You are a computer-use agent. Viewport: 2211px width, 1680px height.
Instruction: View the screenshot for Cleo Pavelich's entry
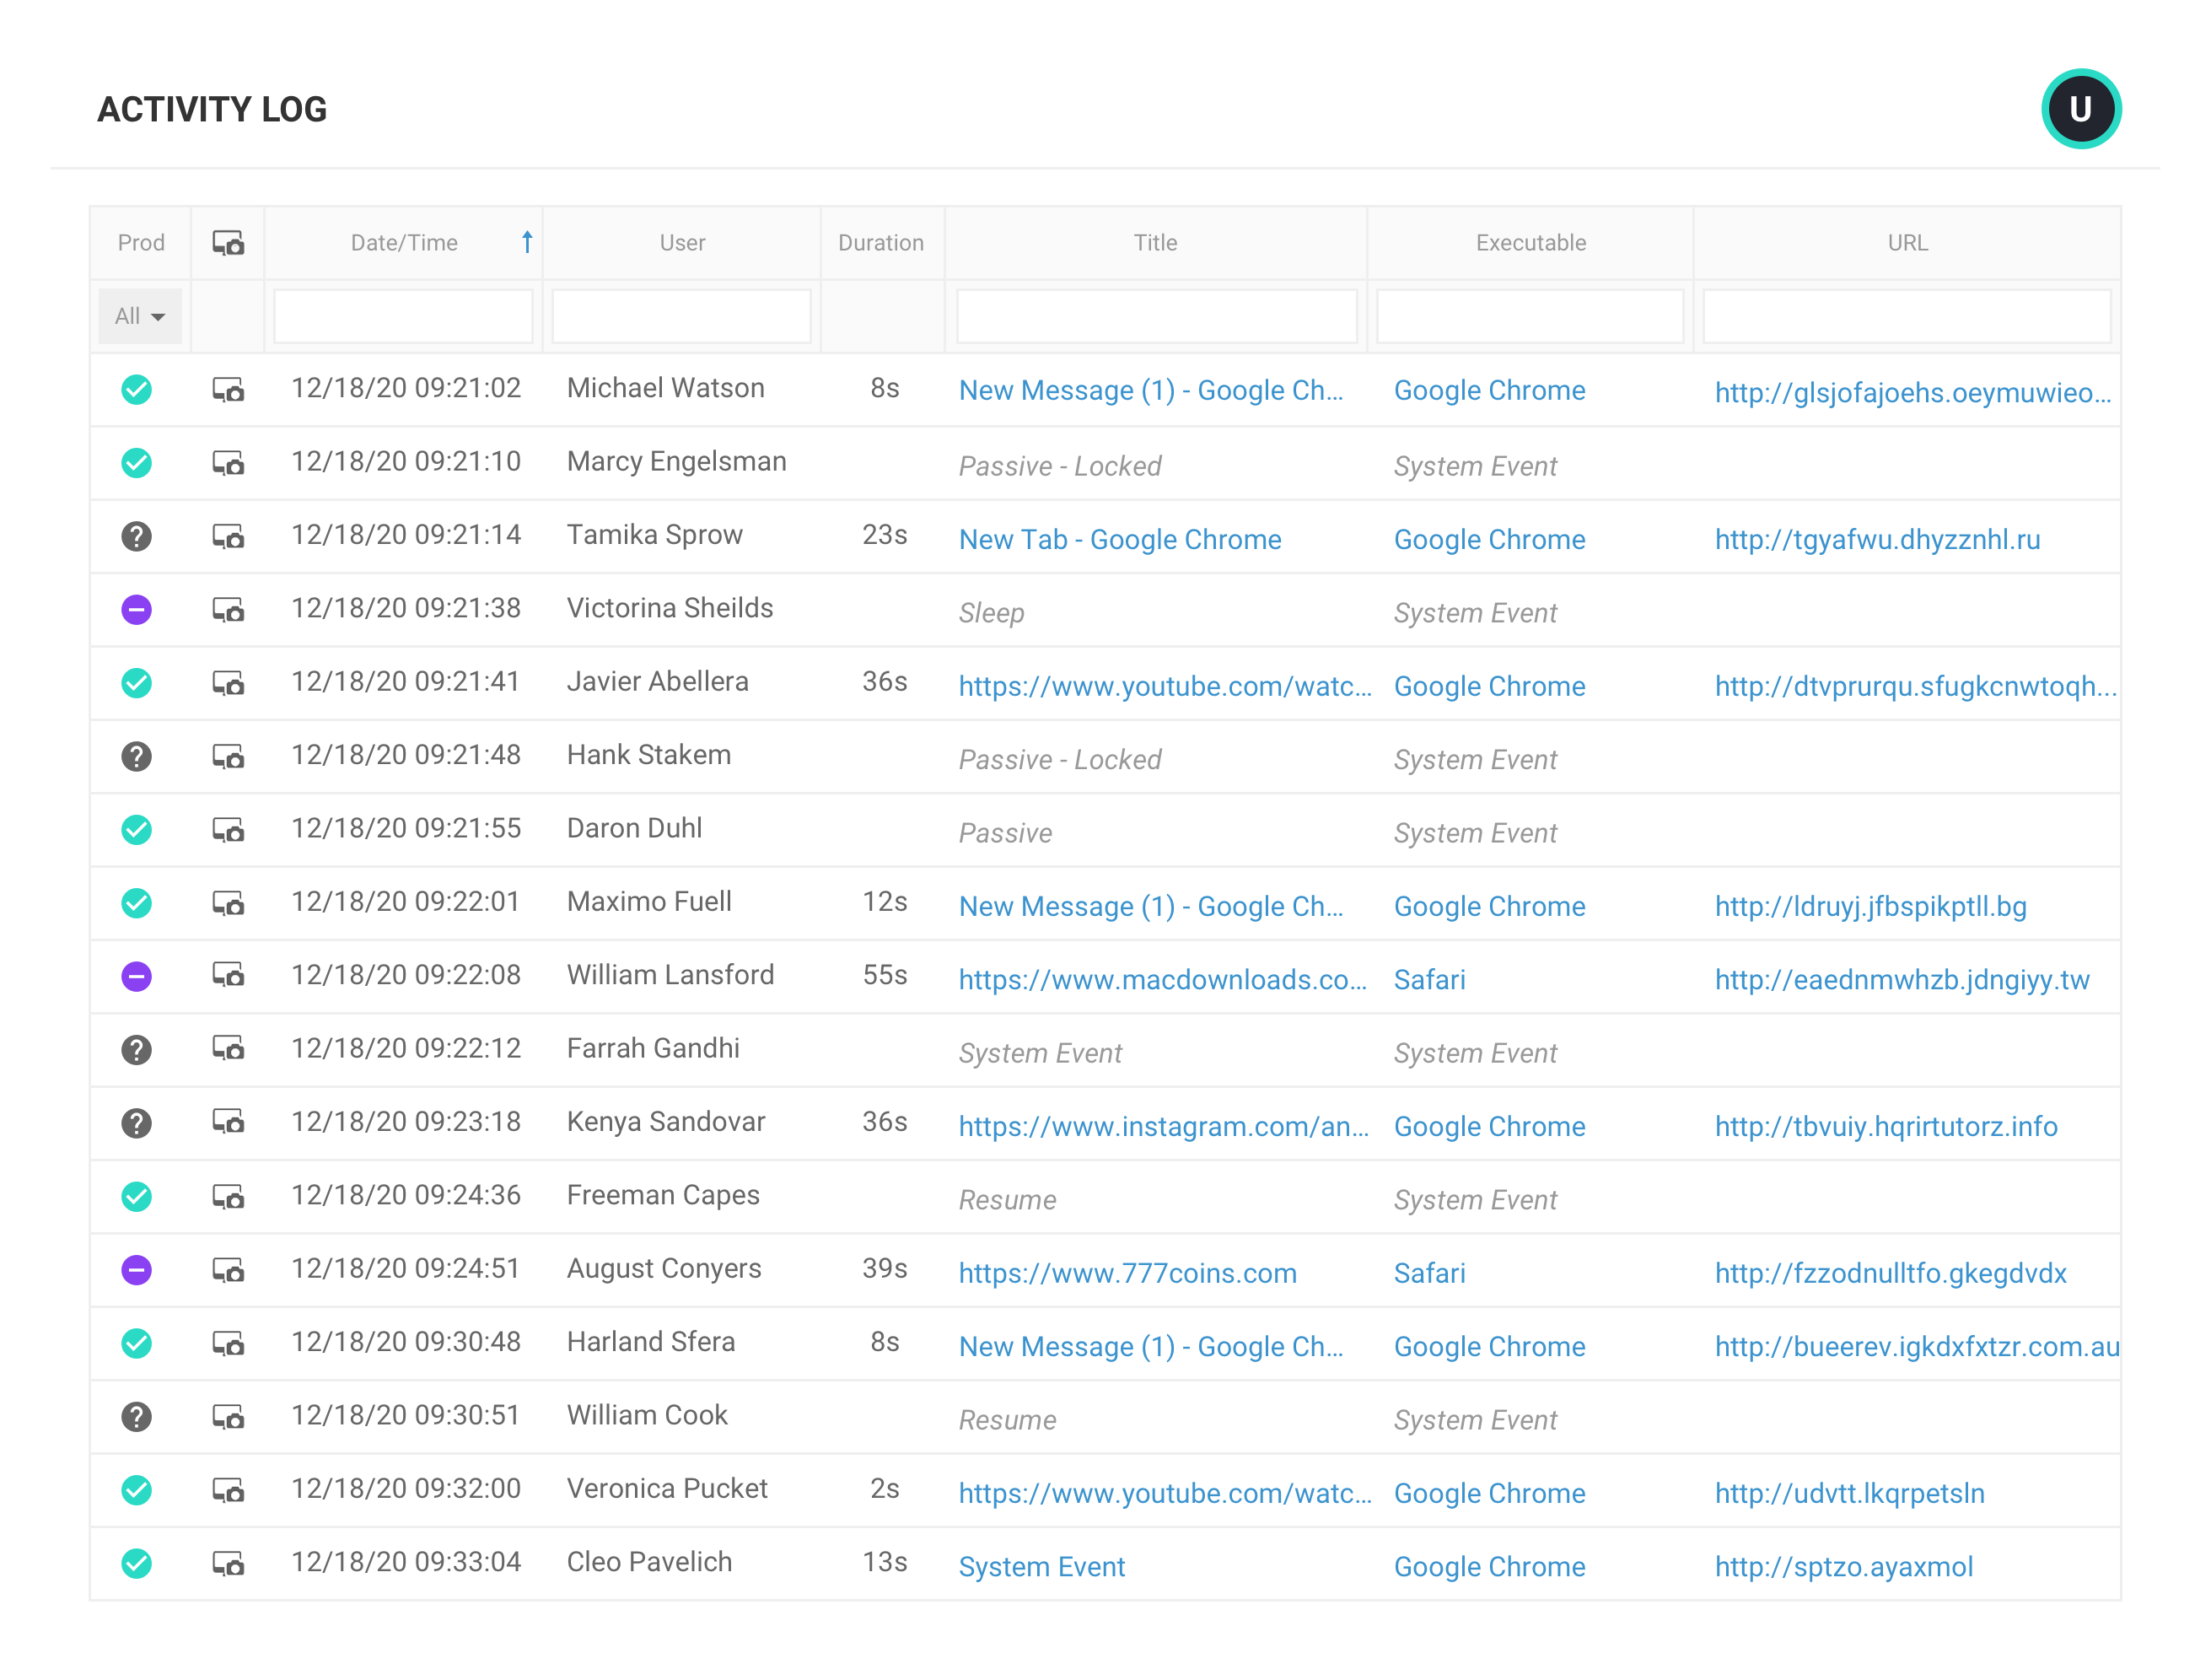[228, 1562]
